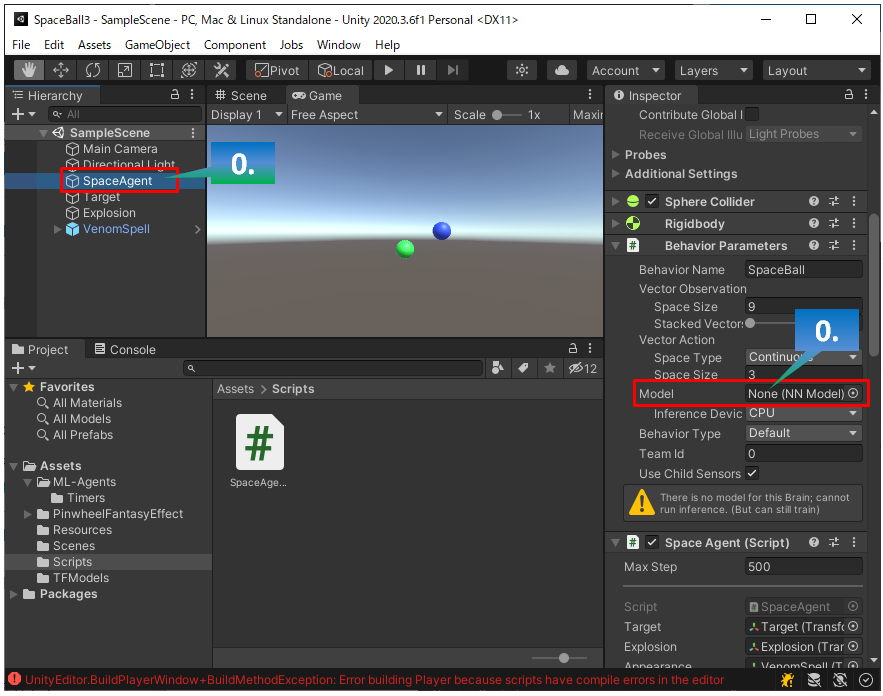
Task: Open Free Aspect dropdown
Action: tap(366, 115)
